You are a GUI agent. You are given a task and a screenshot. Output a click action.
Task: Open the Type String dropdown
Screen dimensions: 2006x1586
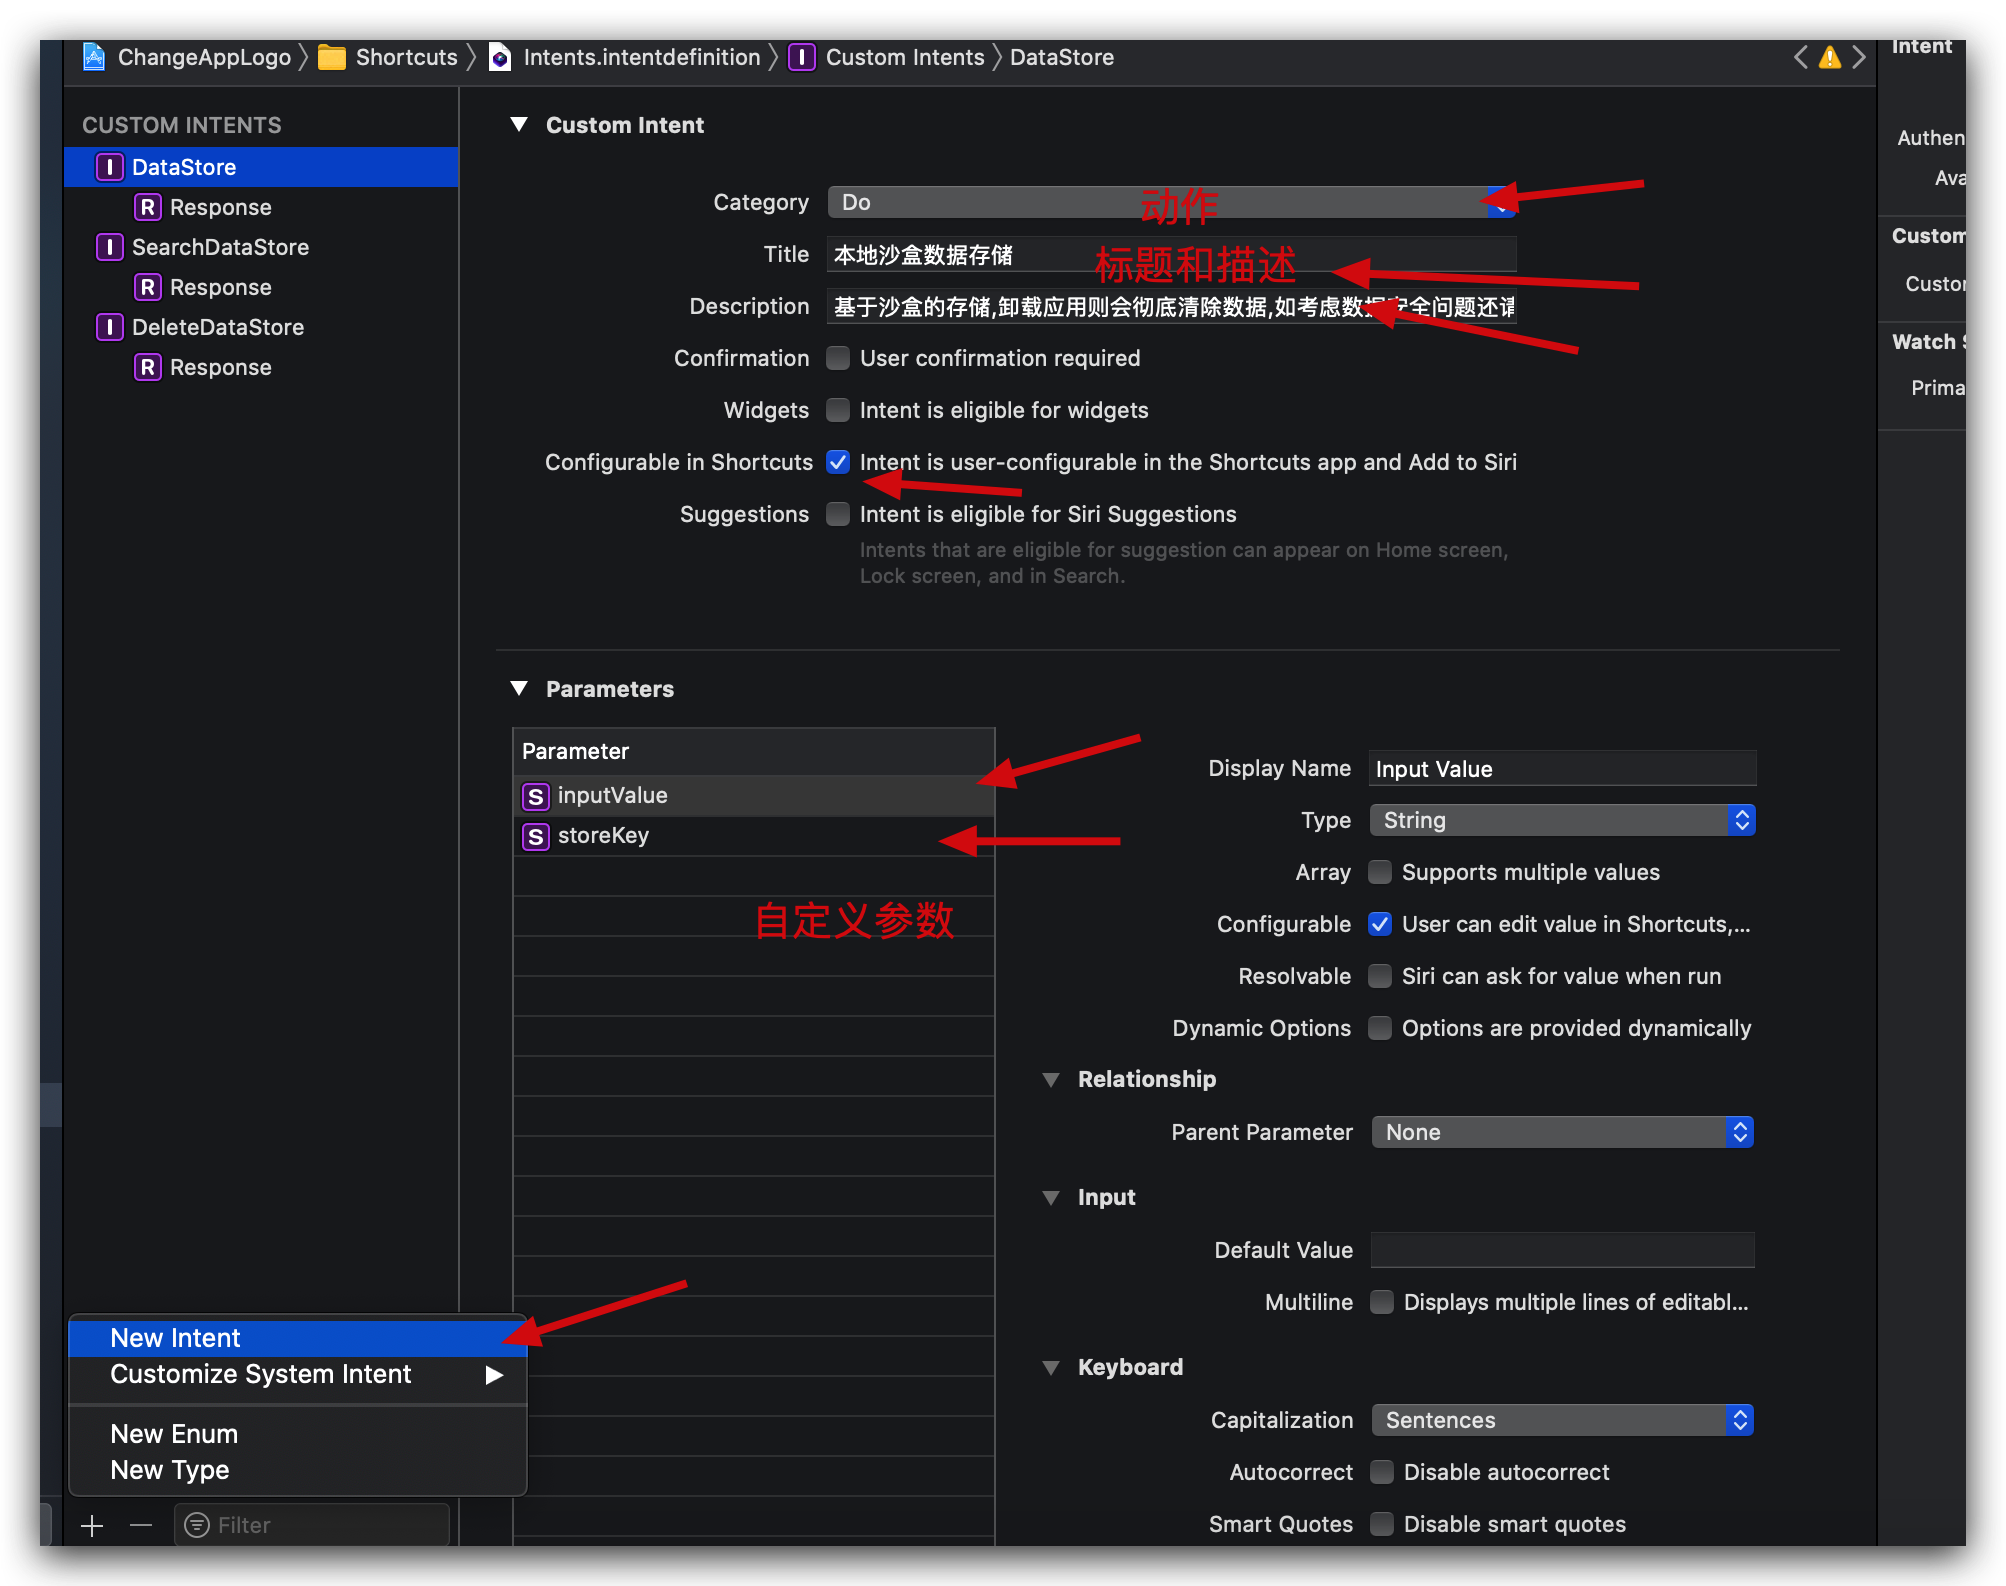click(x=1562, y=820)
